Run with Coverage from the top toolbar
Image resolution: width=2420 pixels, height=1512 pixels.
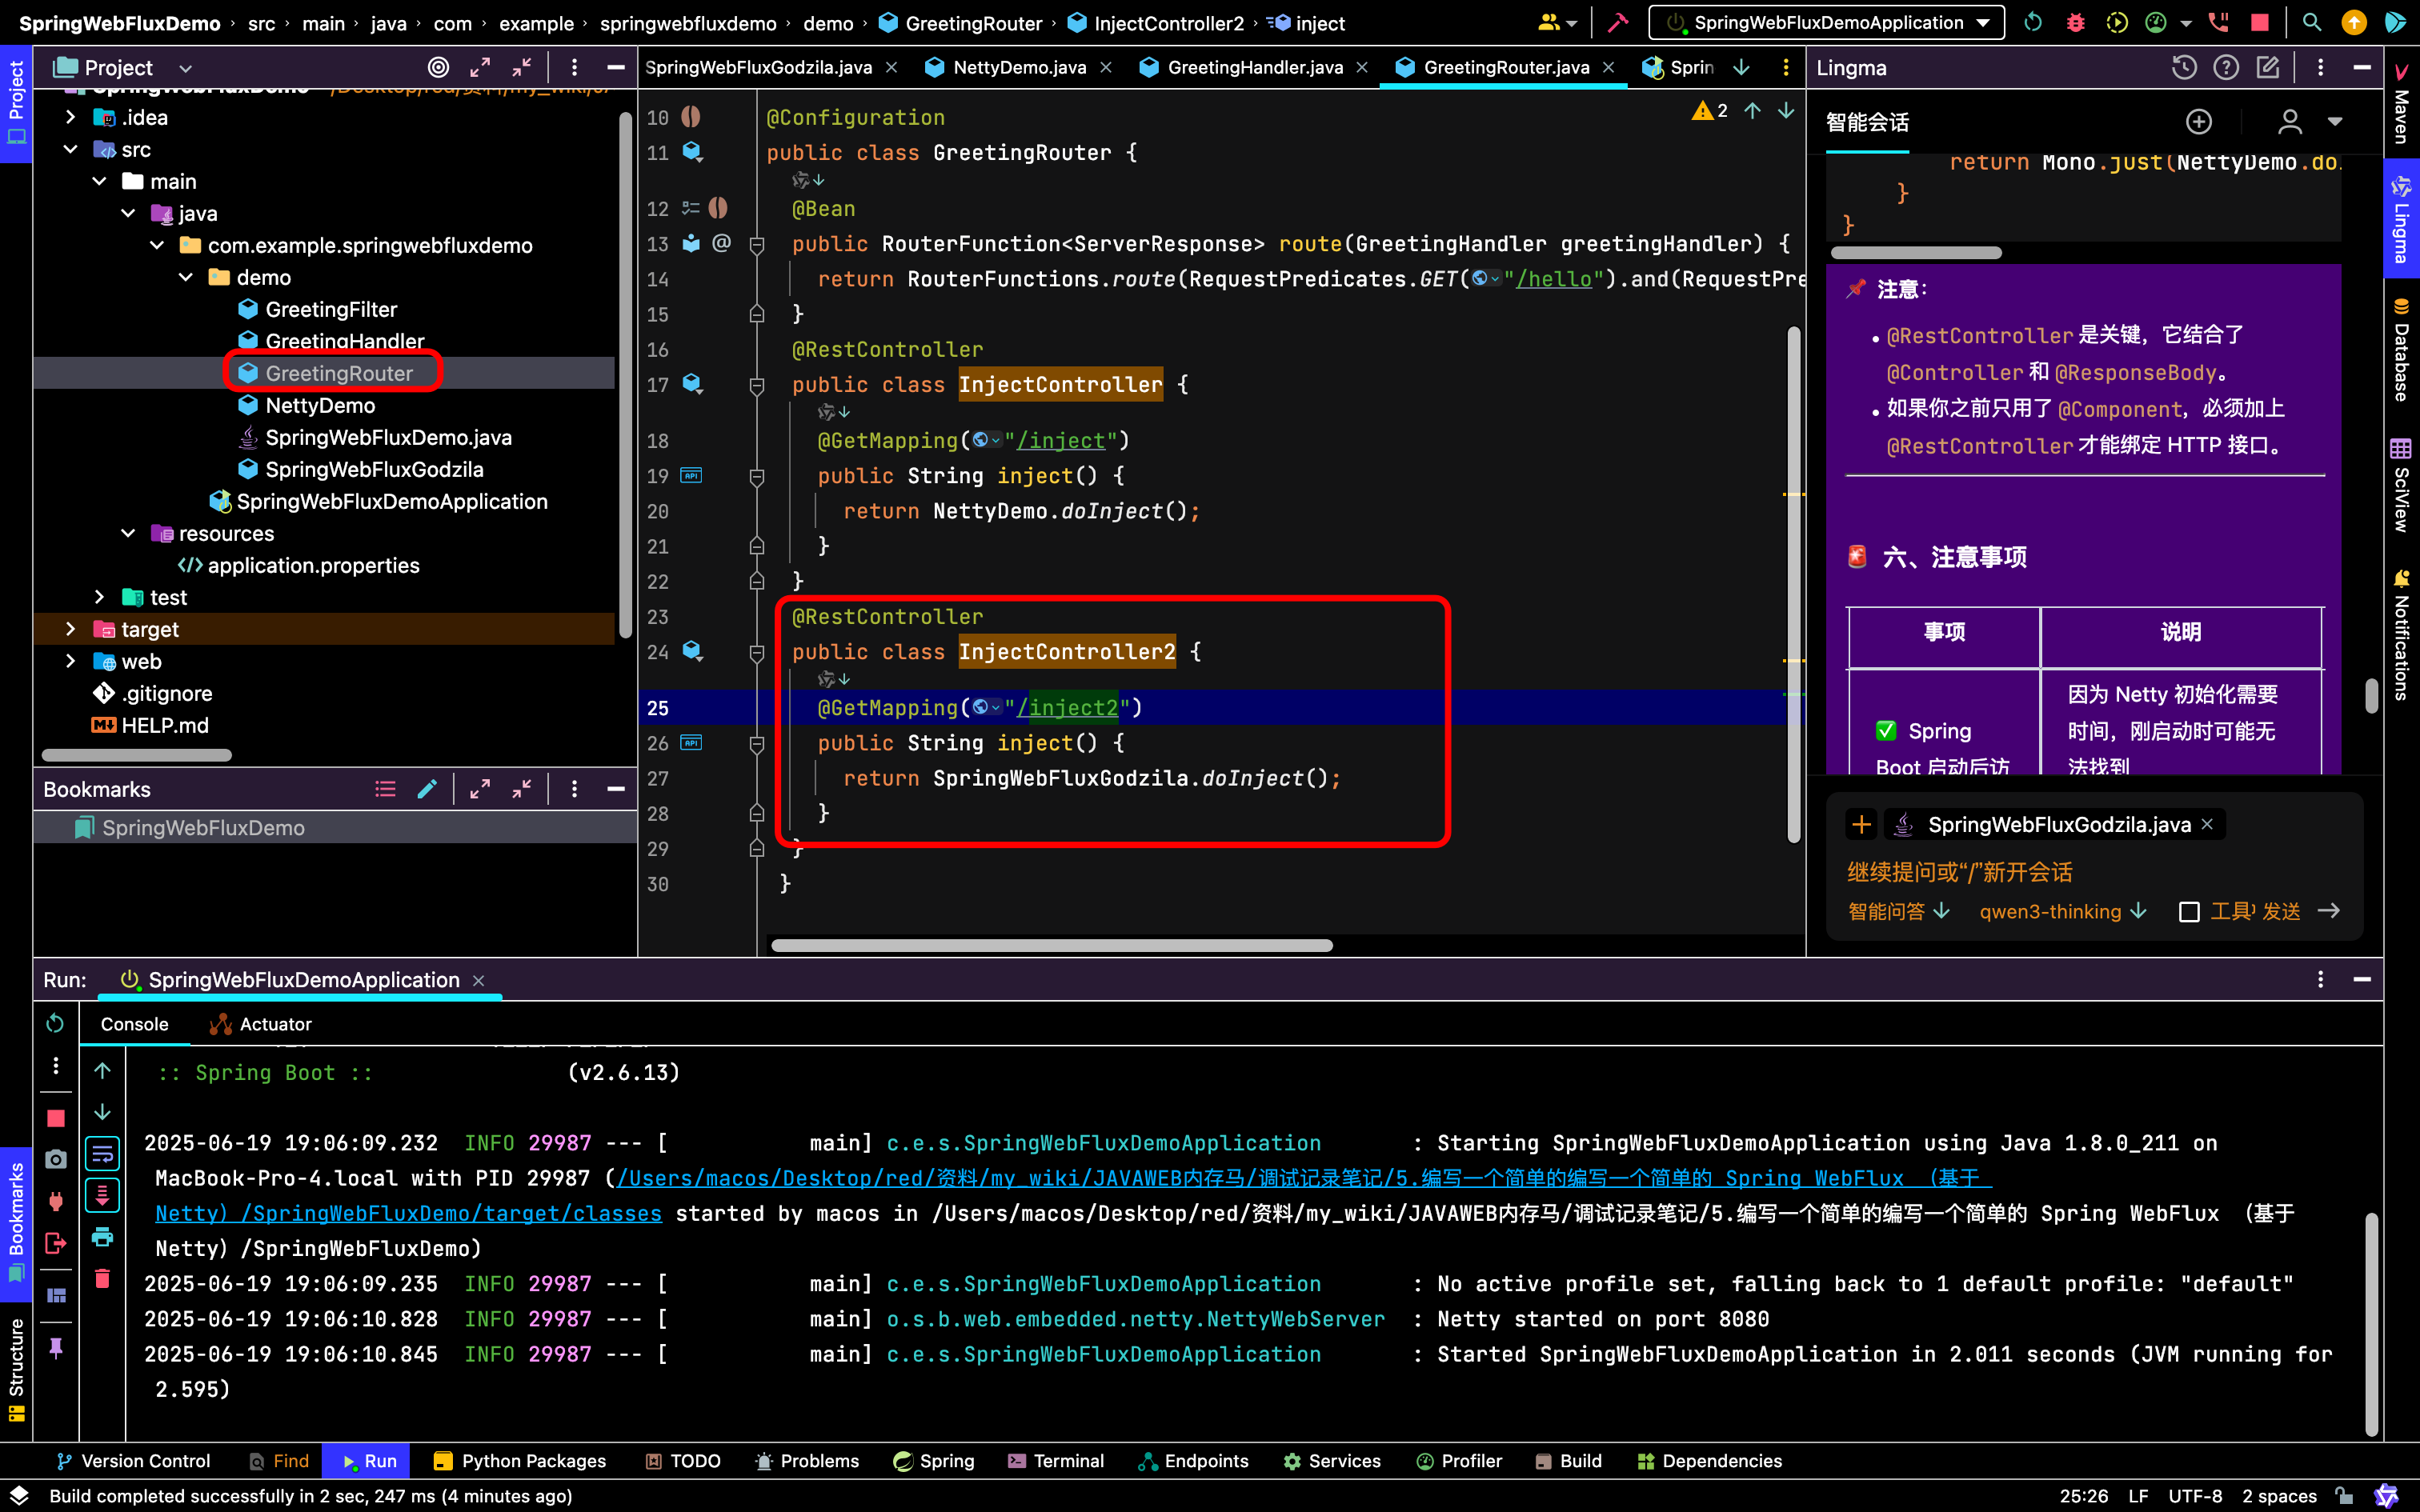(2116, 22)
